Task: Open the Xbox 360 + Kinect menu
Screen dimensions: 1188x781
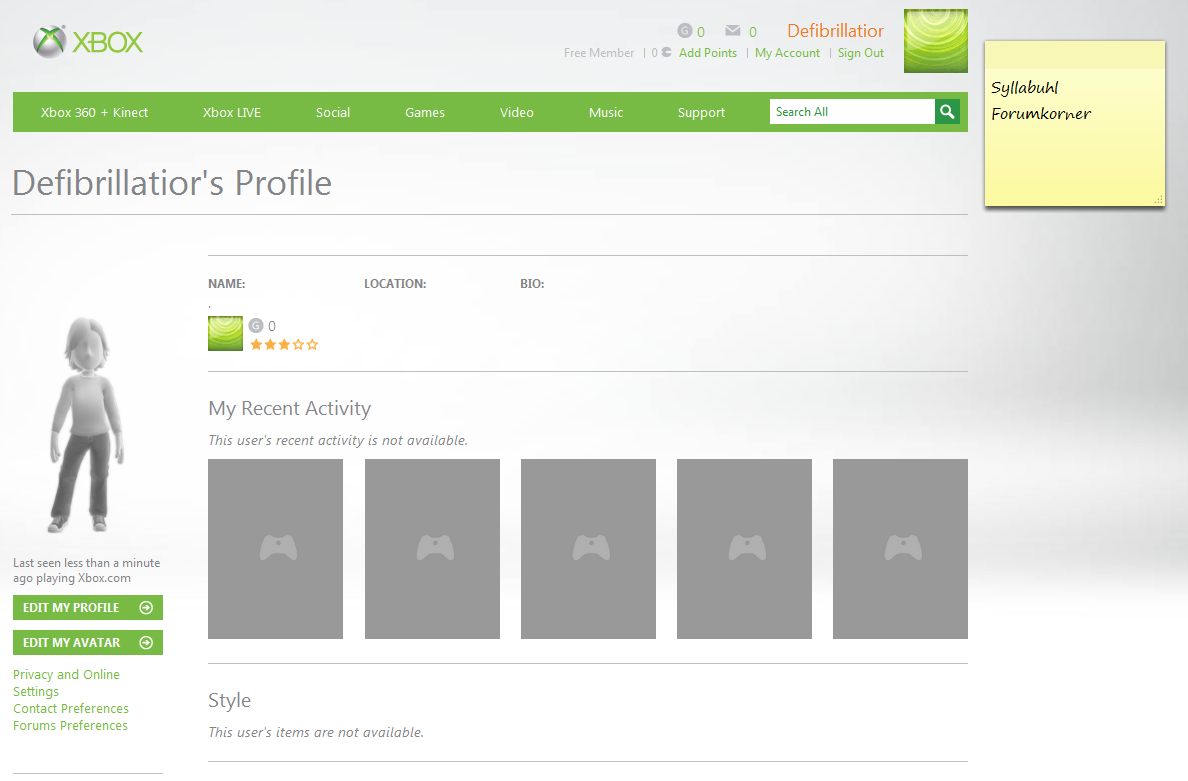Action: point(94,112)
